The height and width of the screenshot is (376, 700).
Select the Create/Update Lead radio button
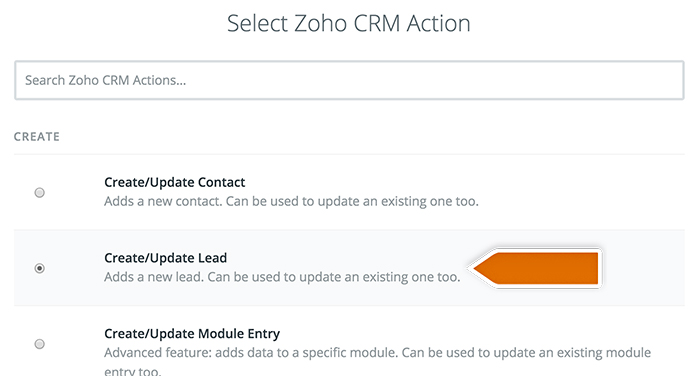[40, 268]
